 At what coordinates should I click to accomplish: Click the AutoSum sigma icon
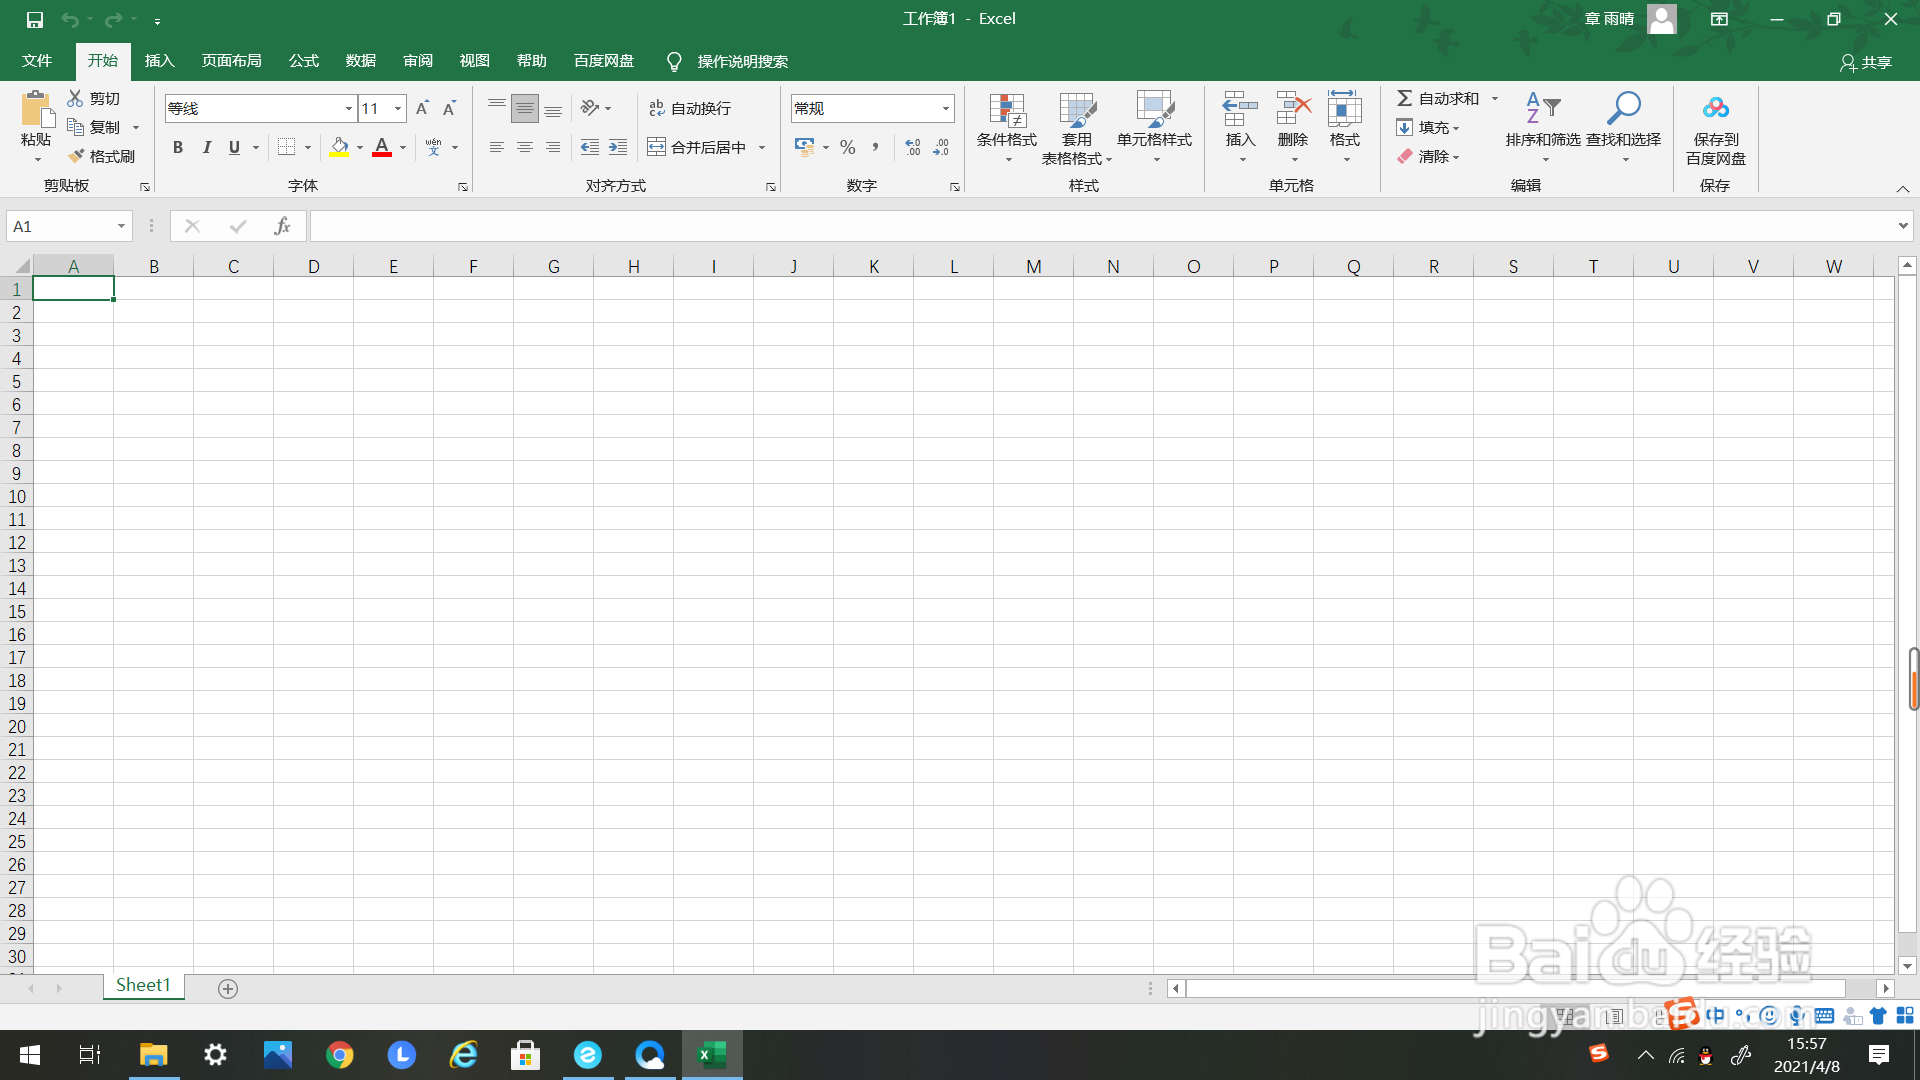[x=1405, y=98]
